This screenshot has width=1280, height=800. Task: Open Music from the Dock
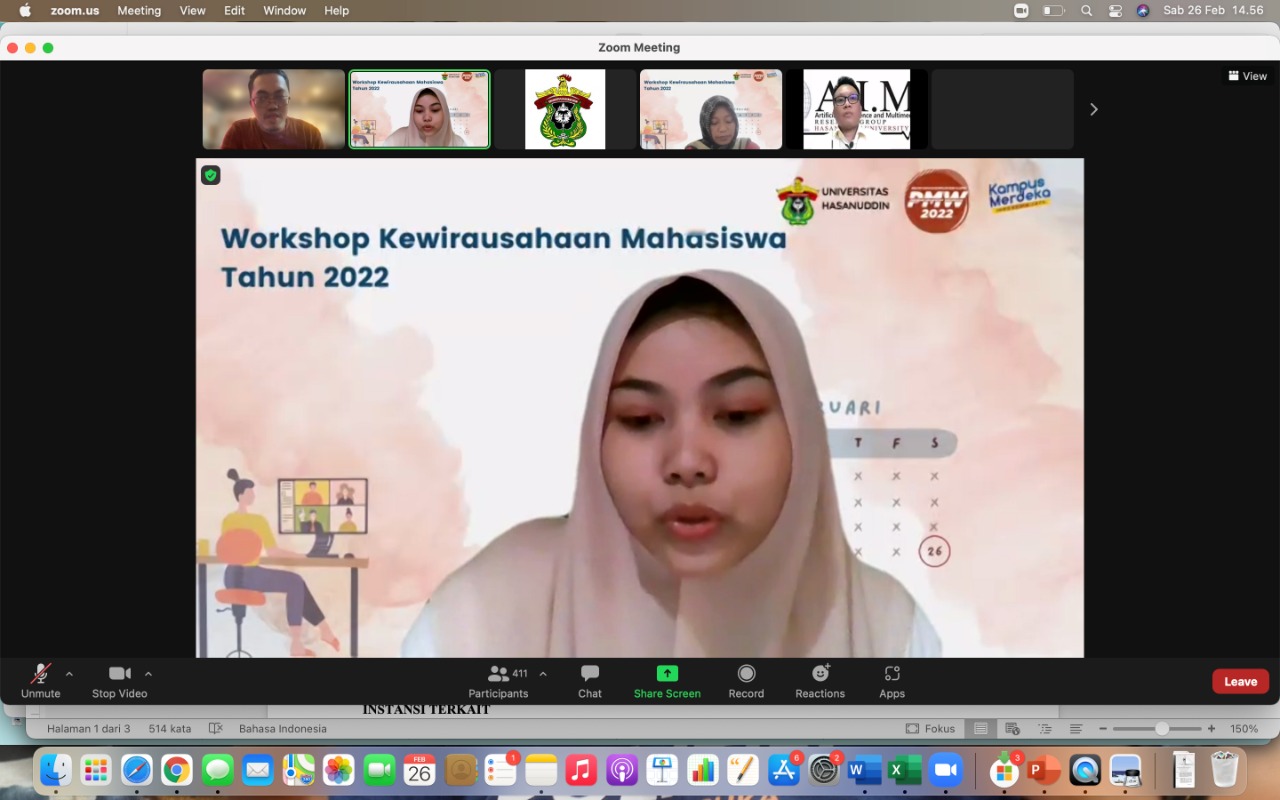click(x=581, y=770)
